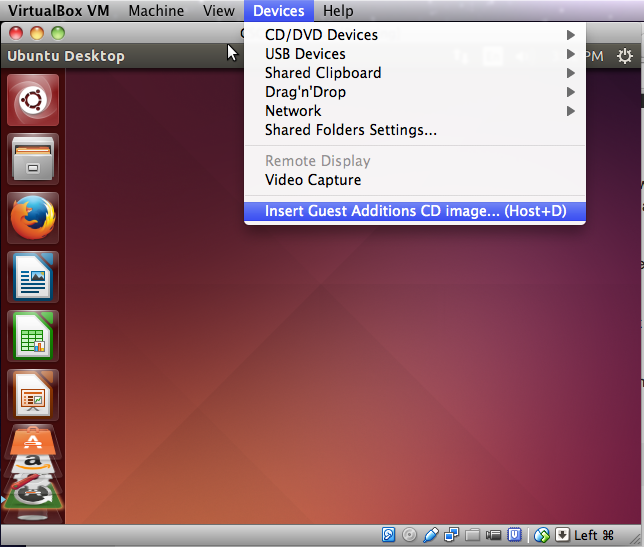Click the USB devices status icon
Screen dimensions: 644x547
430,535
